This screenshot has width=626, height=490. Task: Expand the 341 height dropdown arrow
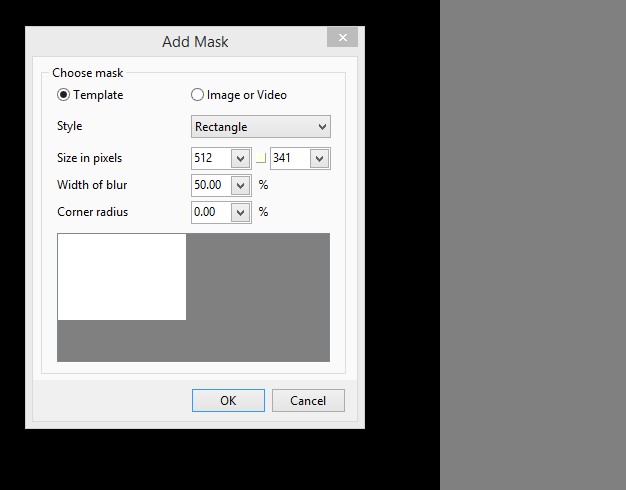(319, 159)
